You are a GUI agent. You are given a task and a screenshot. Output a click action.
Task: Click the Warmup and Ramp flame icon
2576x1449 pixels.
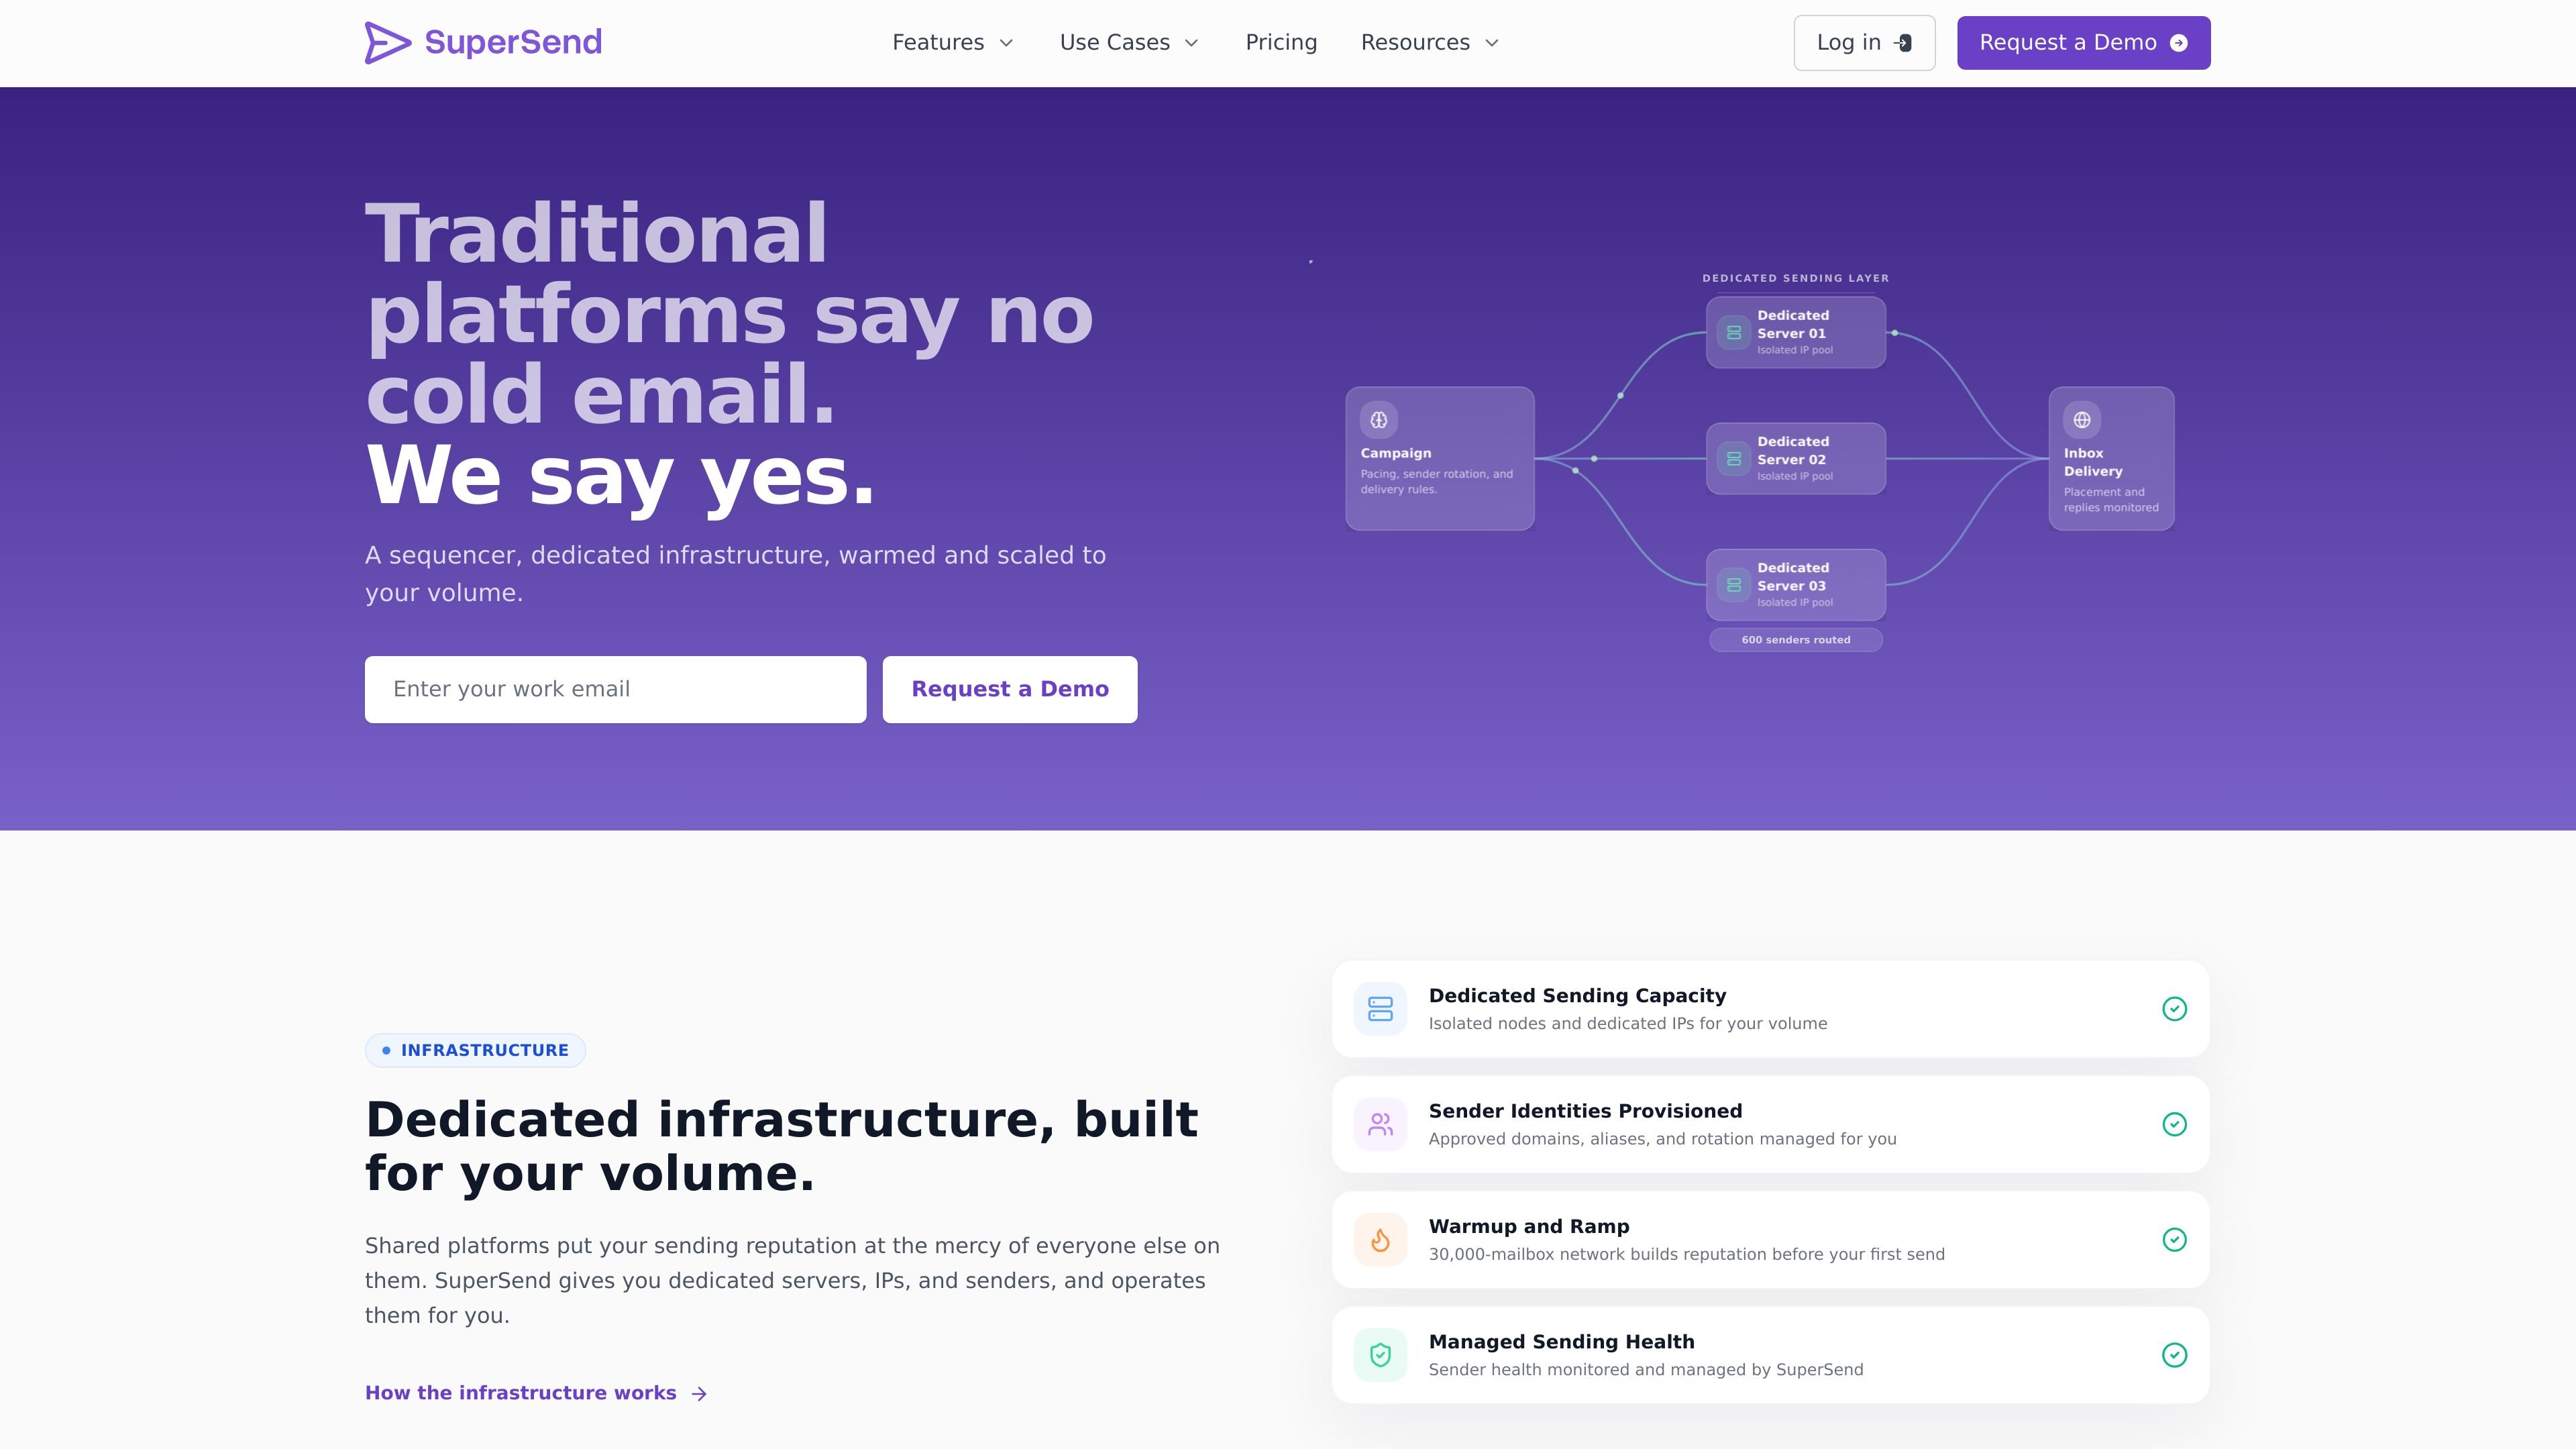(1380, 1240)
